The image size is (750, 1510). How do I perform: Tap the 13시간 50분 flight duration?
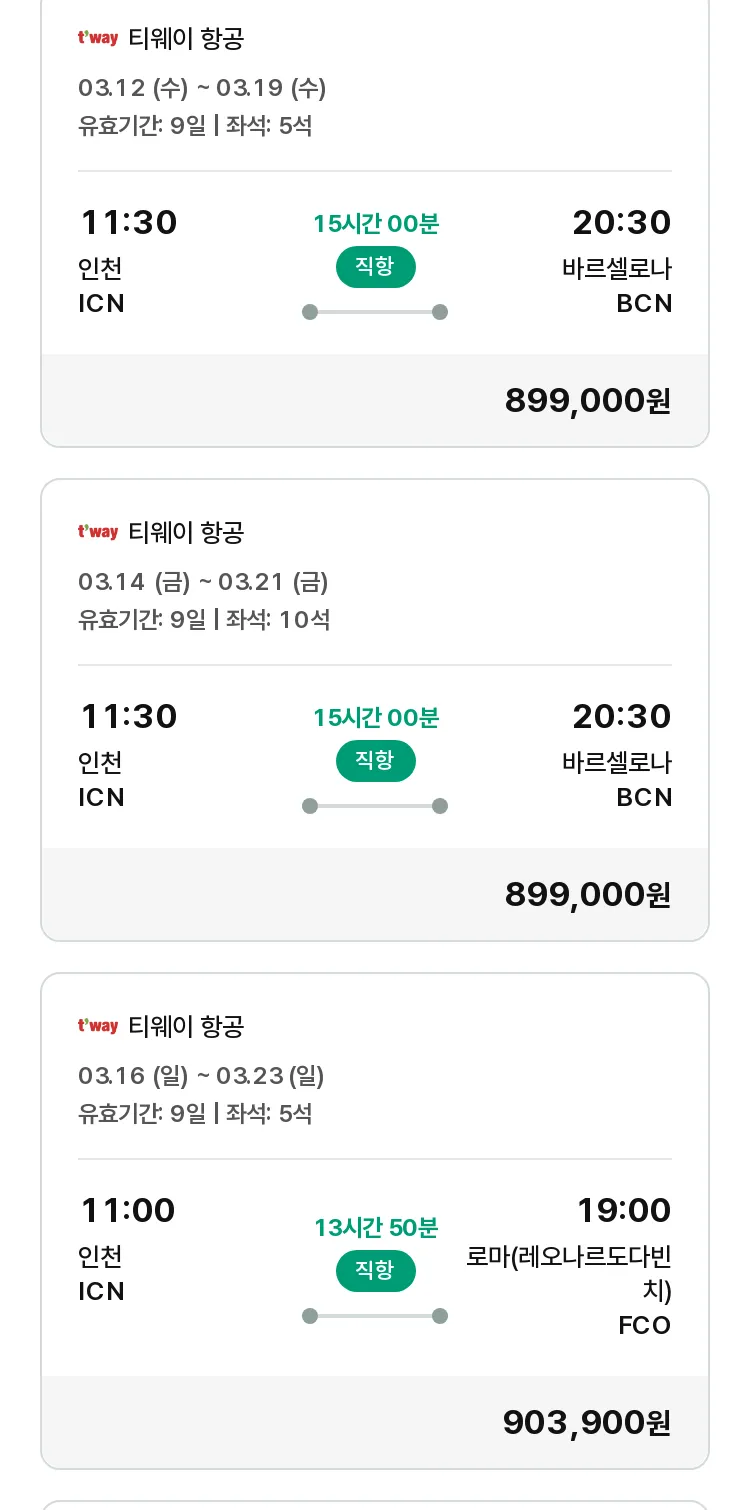376,1227
